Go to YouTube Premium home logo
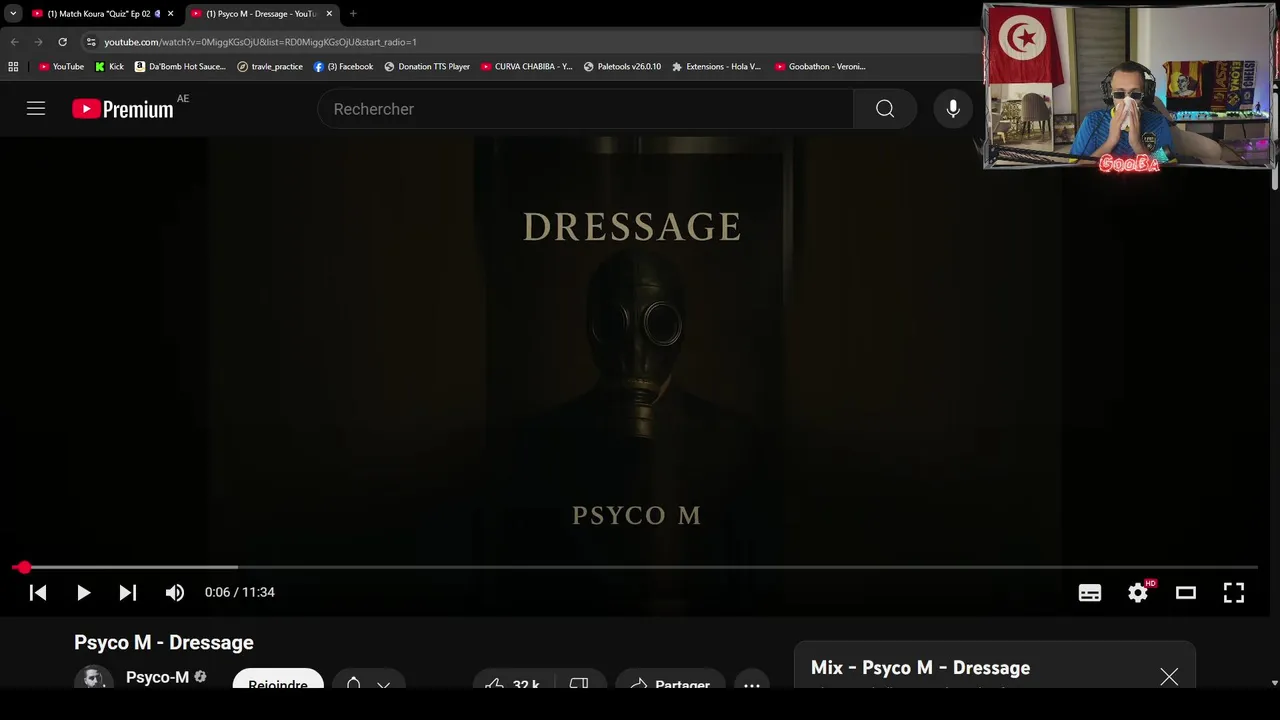Viewport: 1280px width, 720px height. (122, 109)
